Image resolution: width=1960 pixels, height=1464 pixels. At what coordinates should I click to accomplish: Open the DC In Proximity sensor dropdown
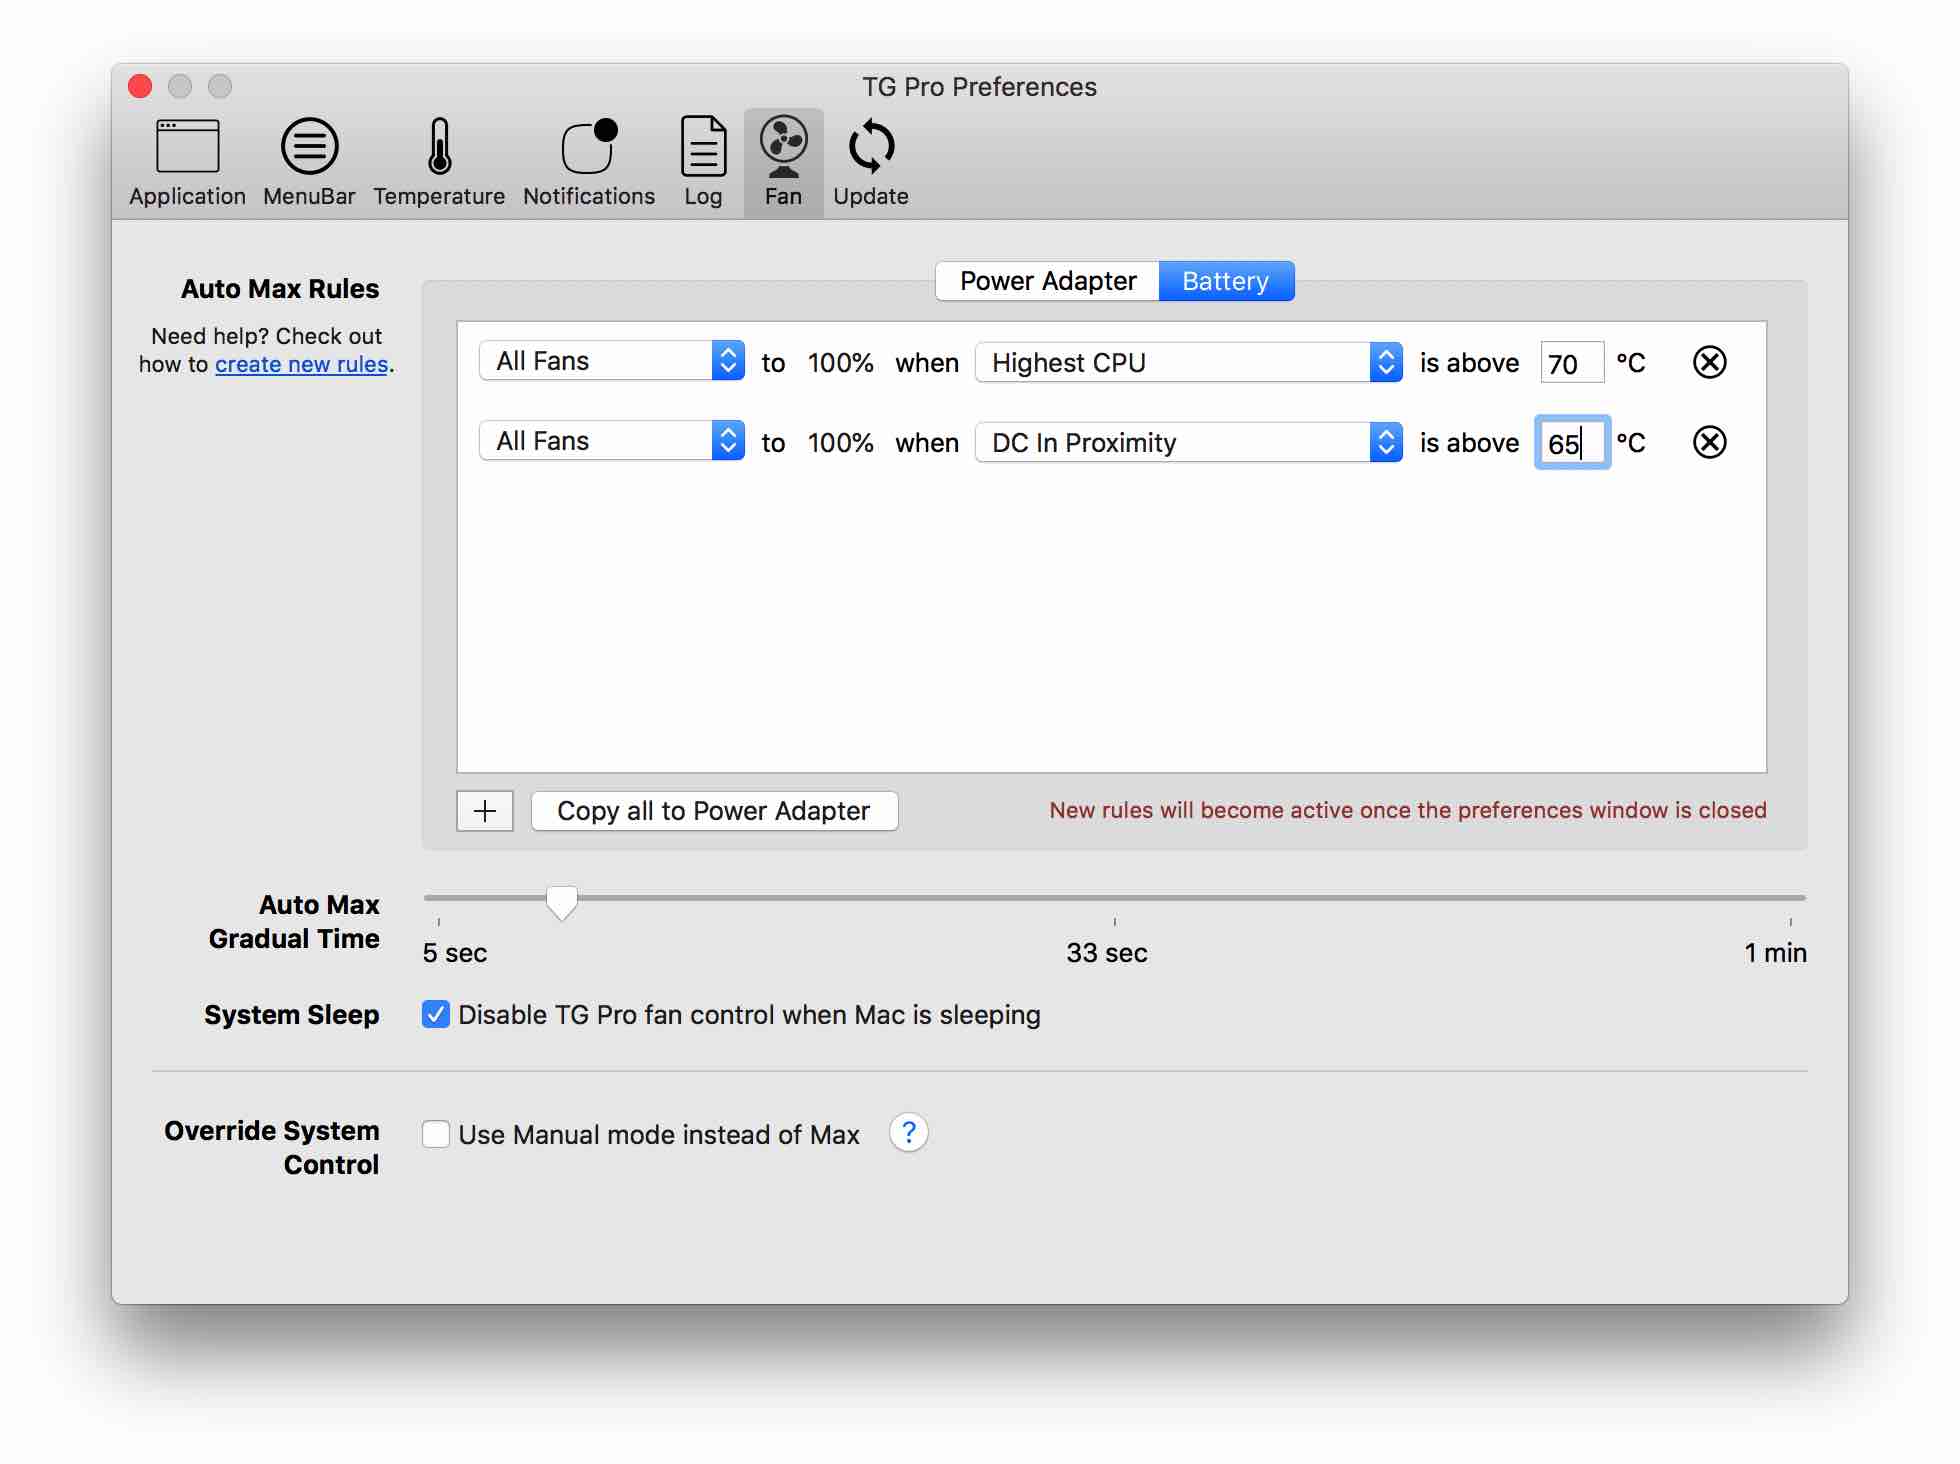click(1188, 442)
